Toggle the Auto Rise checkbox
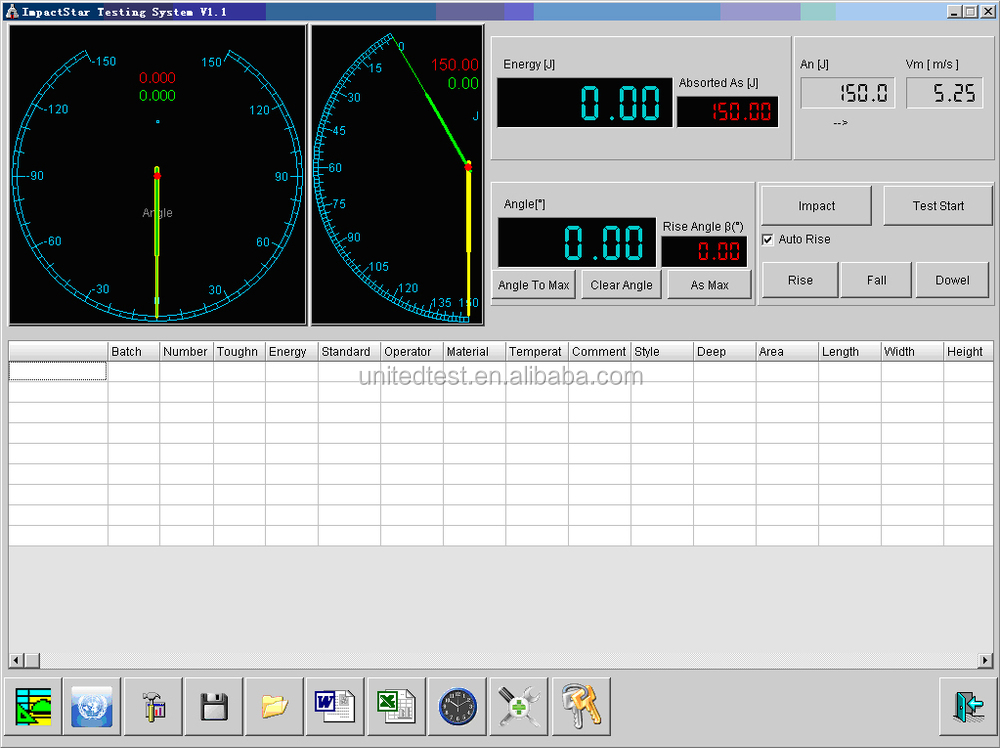 tap(767, 240)
